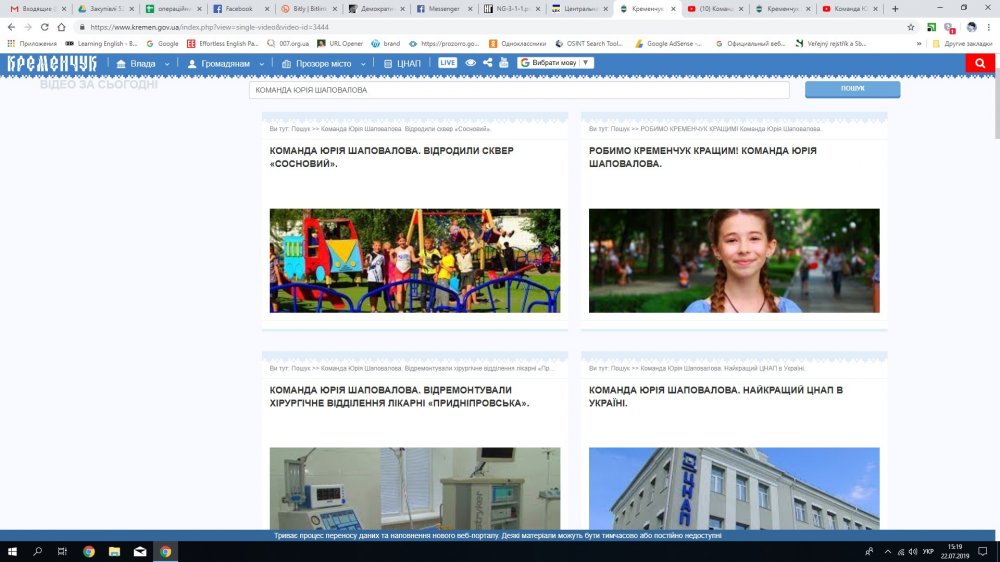Open the sitemap icon beside share
The width and height of the screenshot is (1000, 562).
503,63
